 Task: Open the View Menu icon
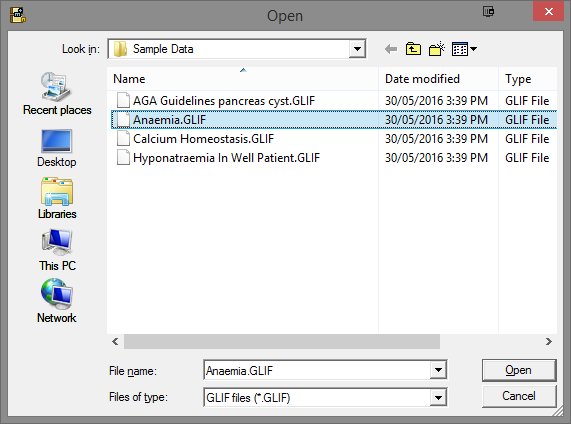(464, 49)
